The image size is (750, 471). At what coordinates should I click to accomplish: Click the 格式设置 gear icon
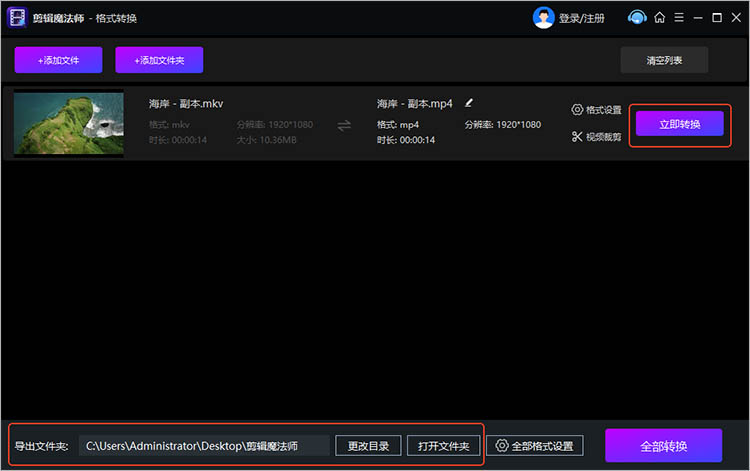[577, 110]
